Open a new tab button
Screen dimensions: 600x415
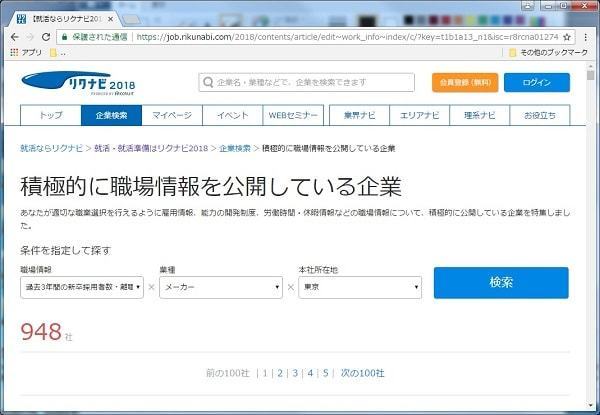tap(132, 19)
